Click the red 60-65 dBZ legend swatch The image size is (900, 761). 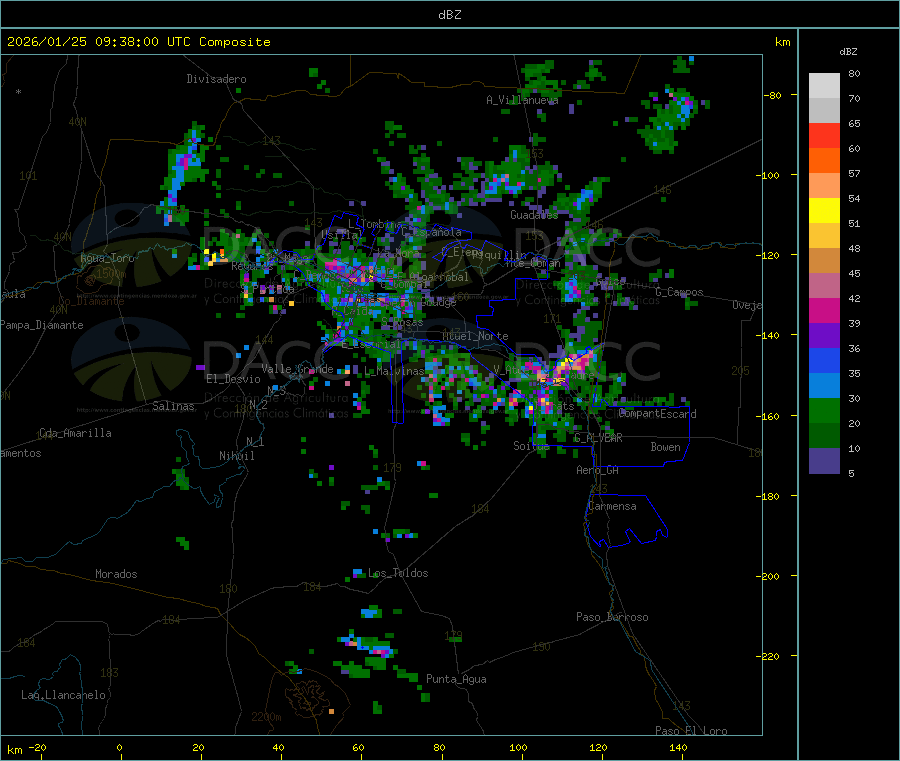[x=824, y=135]
